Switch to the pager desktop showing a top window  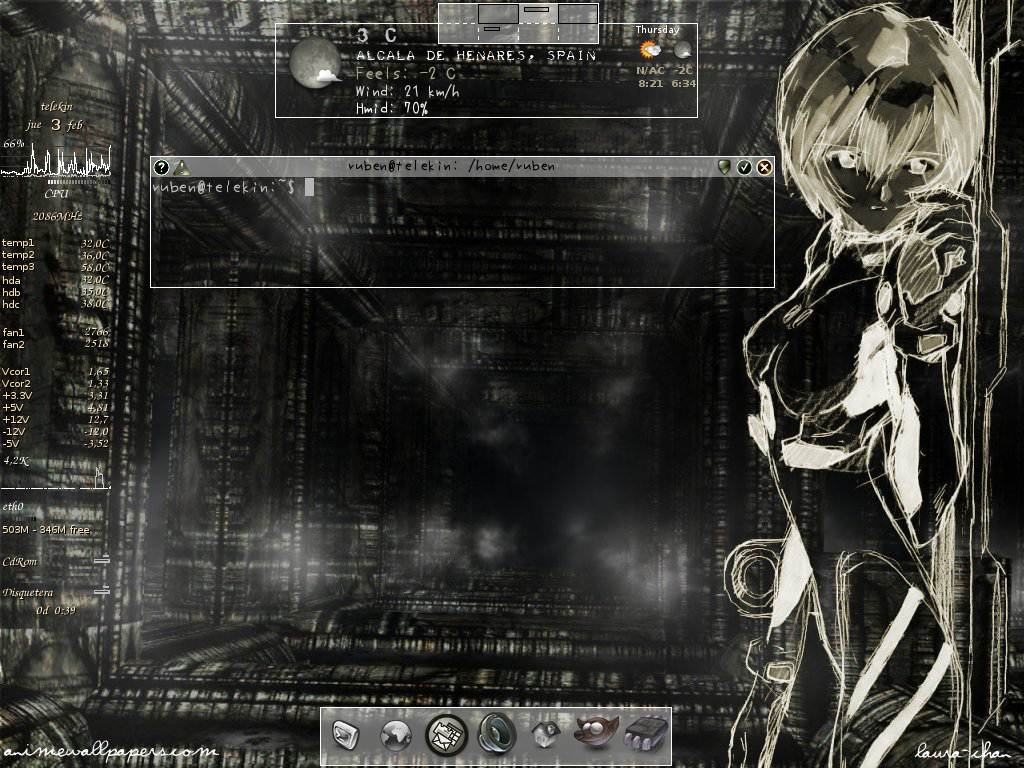pos(537,14)
